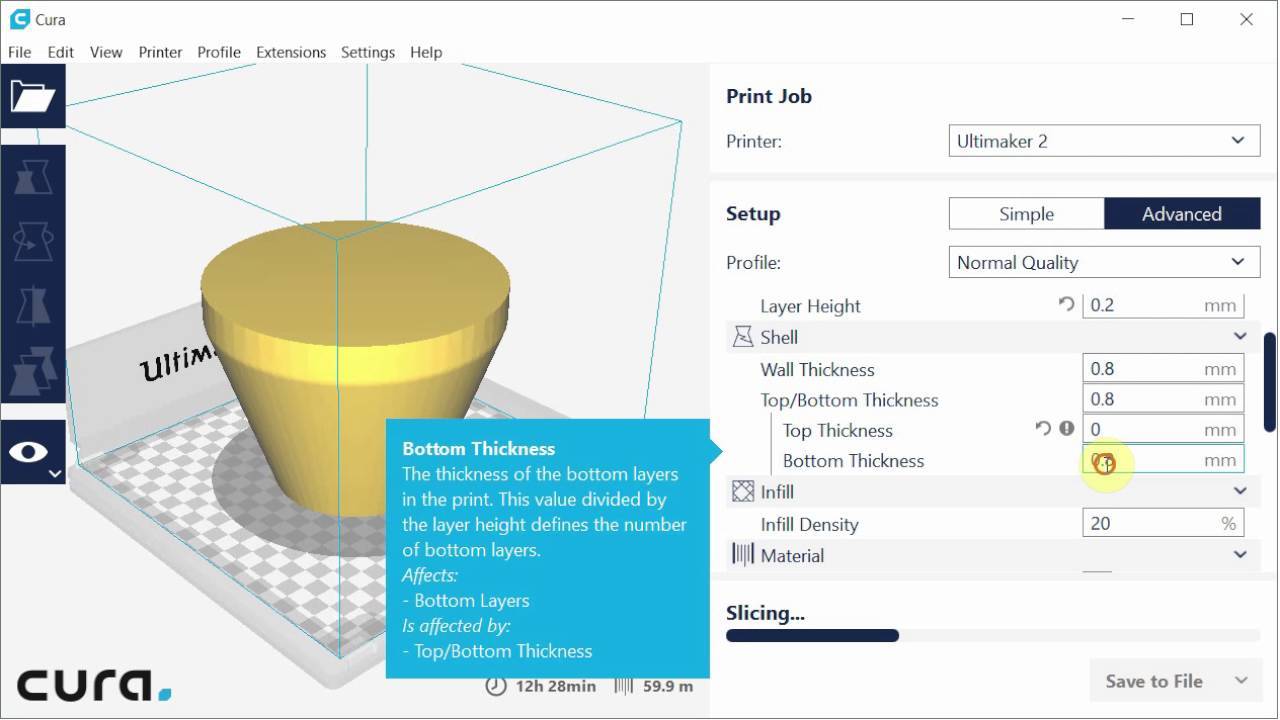This screenshot has width=1280, height=720.
Task: Open the Profile menu
Action: click(x=219, y=52)
